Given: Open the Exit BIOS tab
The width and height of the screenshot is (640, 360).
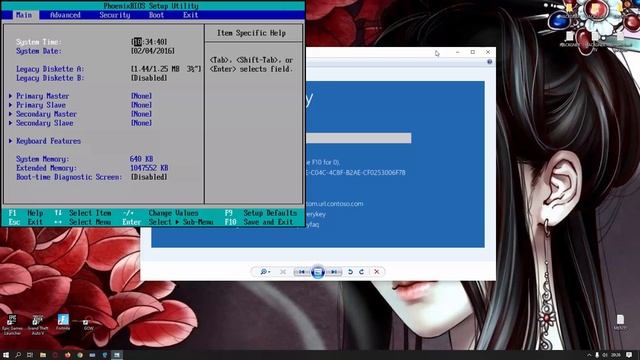Looking at the screenshot, I should click(191, 15).
